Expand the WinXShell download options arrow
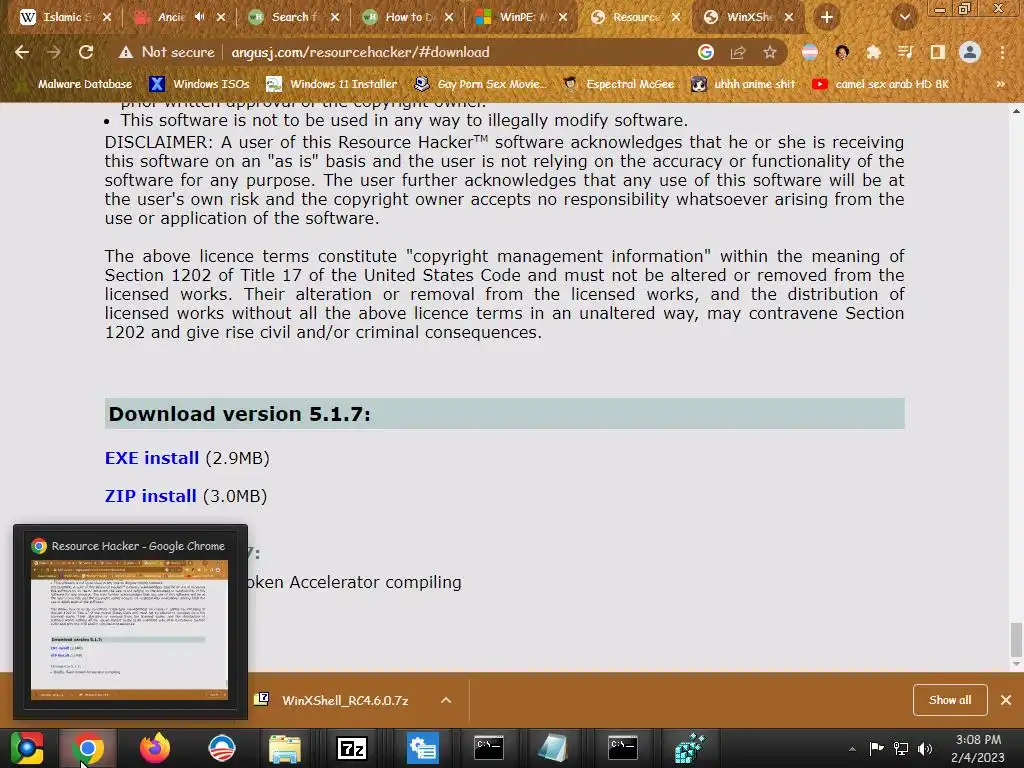The width and height of the screenshot is (1024, 768). pos(446,700)
